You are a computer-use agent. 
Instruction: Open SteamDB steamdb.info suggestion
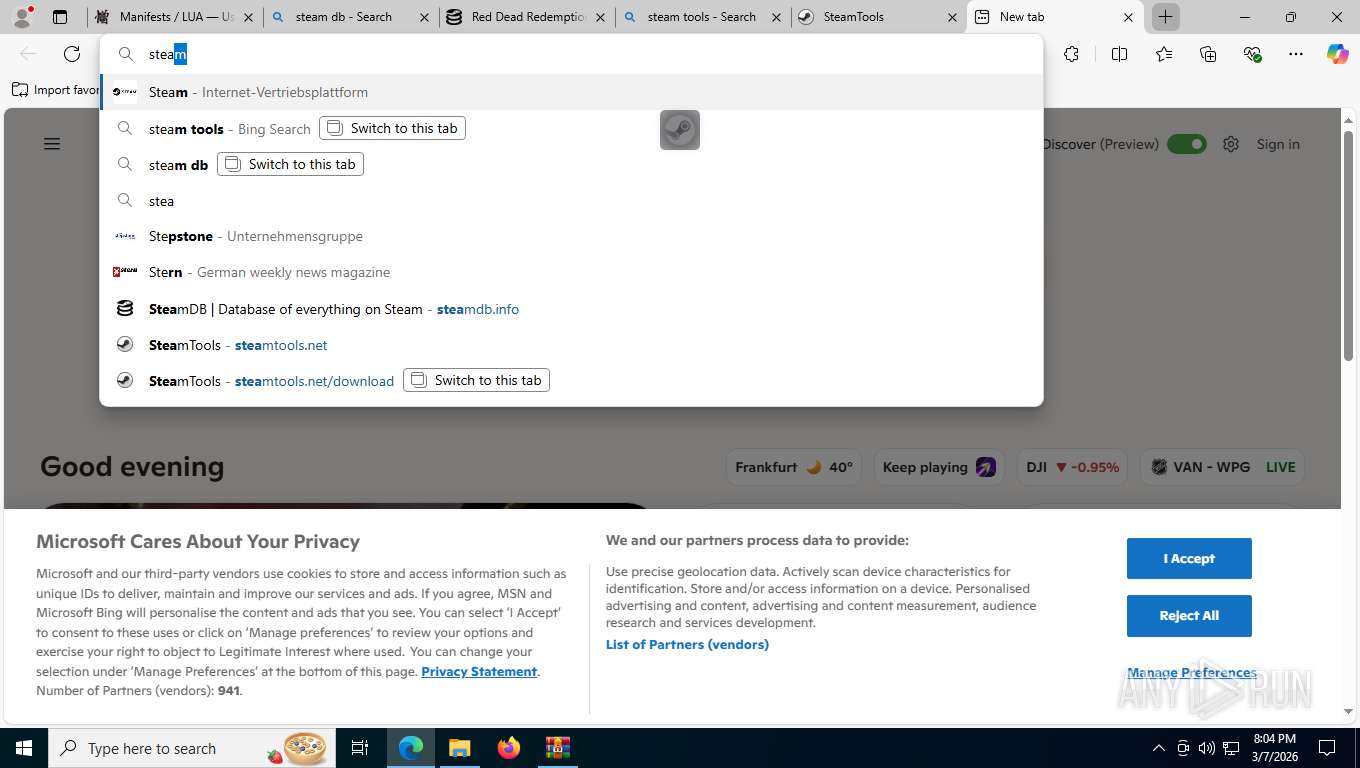pos(571,309)
